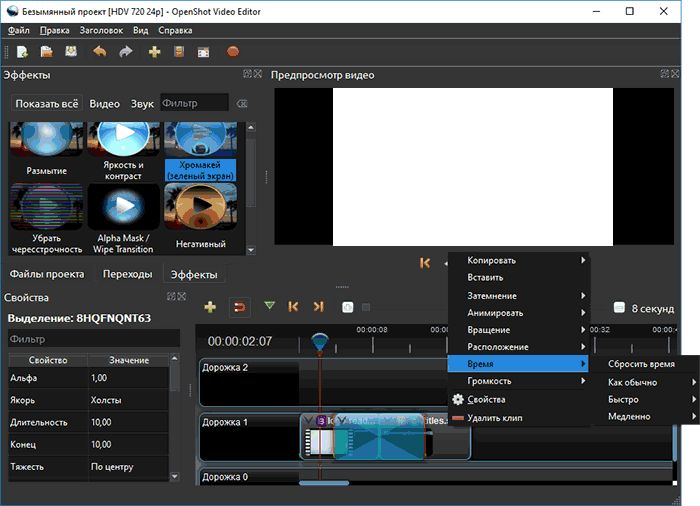Expand the Вращение submenu

pos(518,330)
